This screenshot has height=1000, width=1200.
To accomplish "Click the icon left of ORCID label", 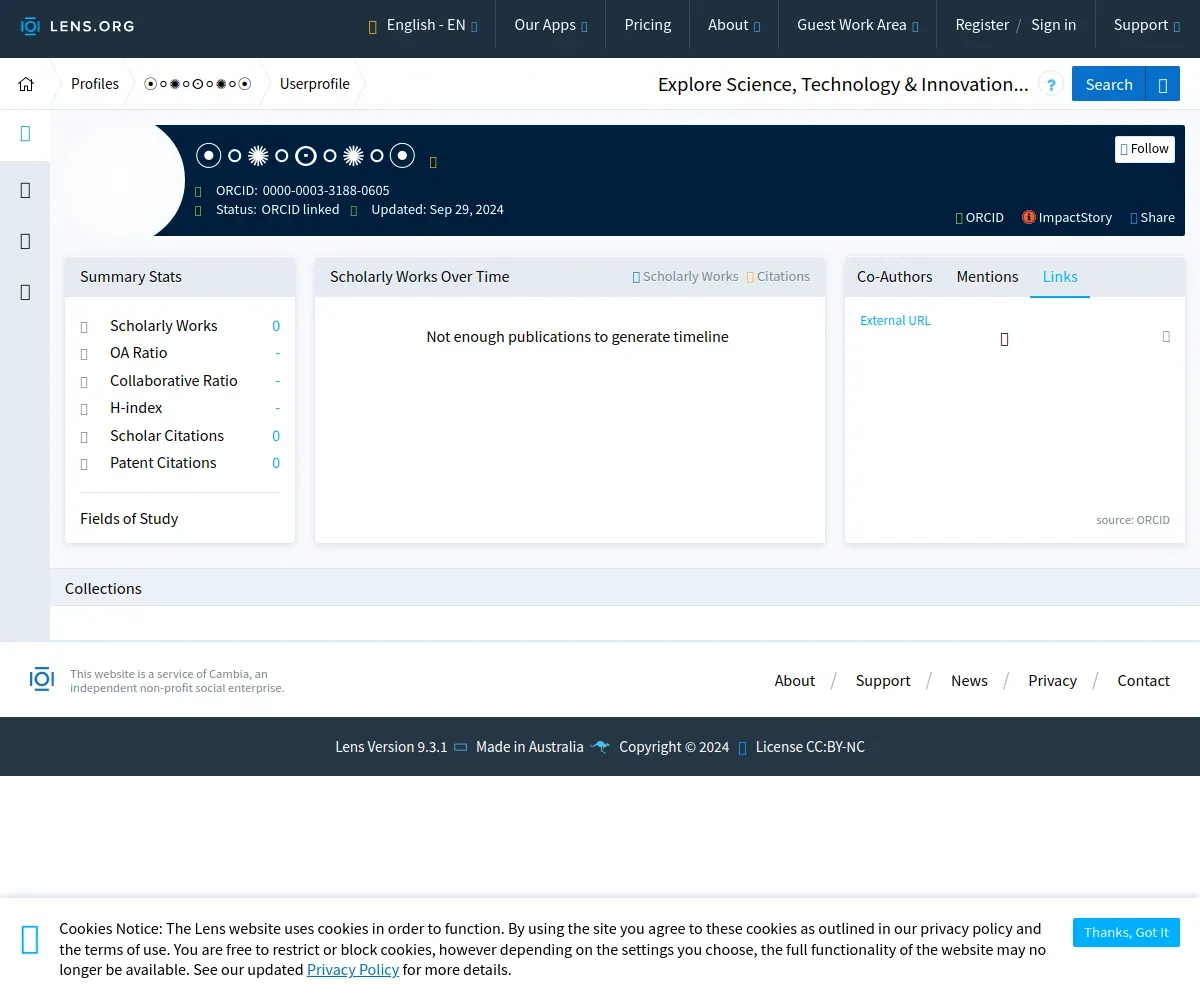I will (198, 191).
